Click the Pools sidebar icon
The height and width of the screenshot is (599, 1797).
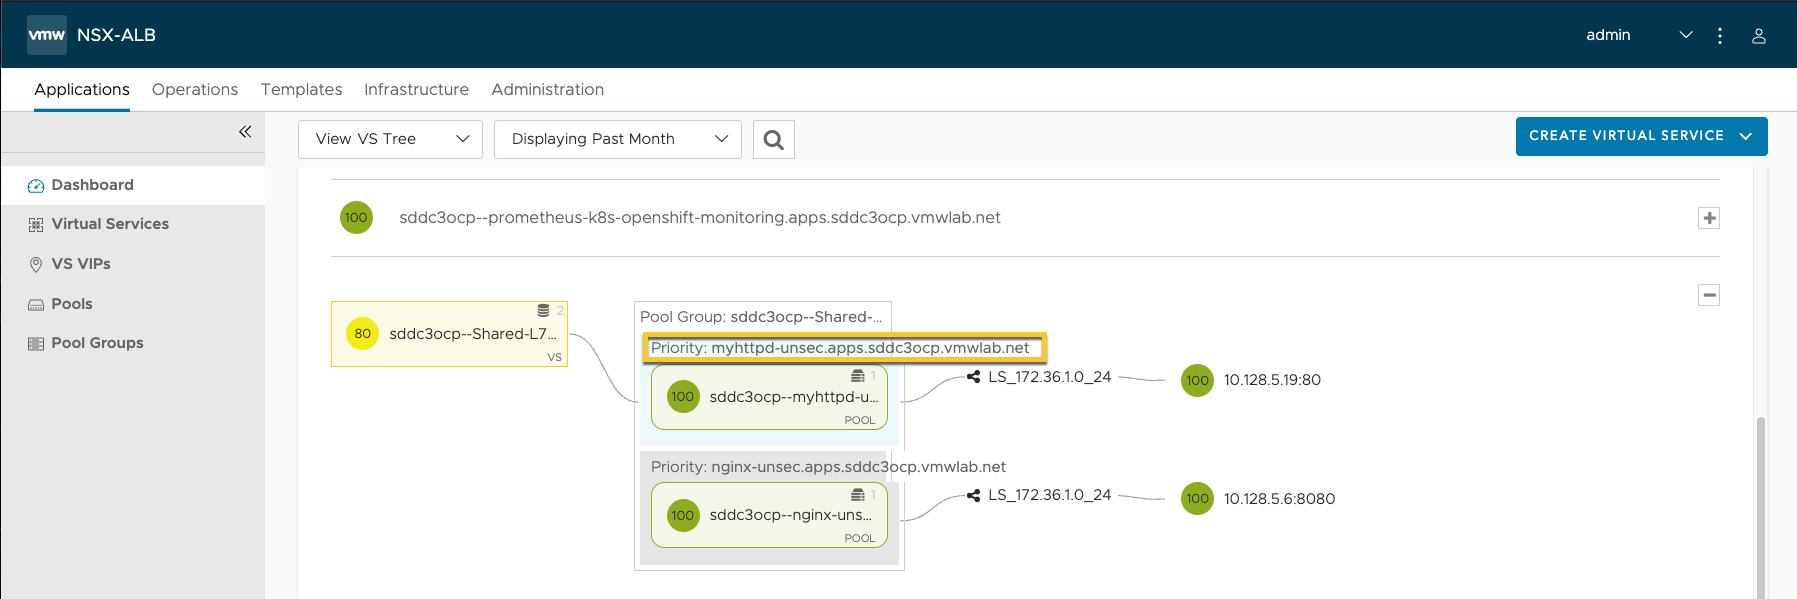[x=36, y=305]
